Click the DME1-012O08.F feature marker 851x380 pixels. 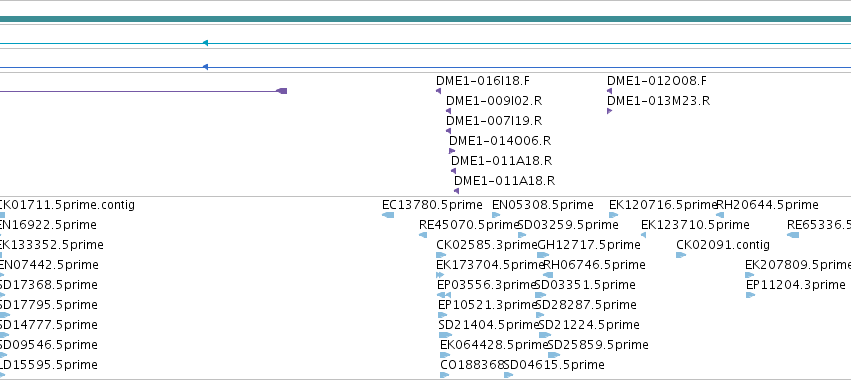pyautogui.click(x=609, y=91)
